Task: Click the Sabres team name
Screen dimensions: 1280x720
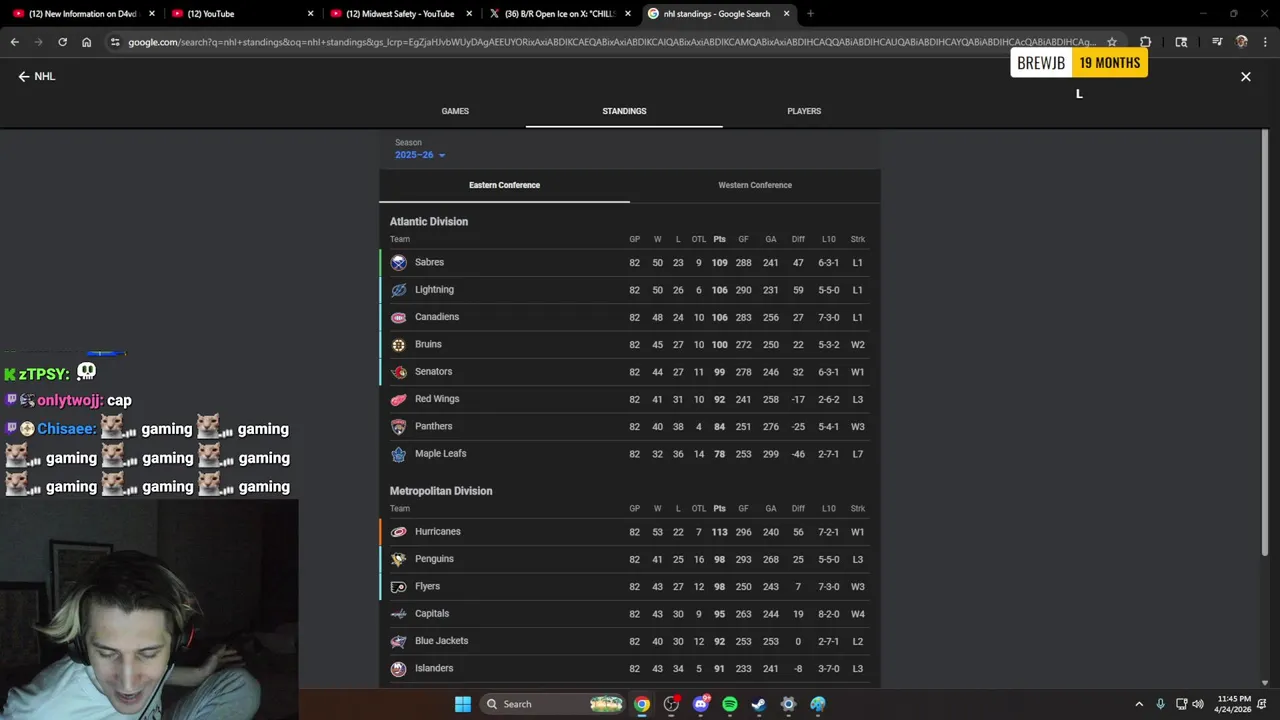Action: (x=429, y=262)
